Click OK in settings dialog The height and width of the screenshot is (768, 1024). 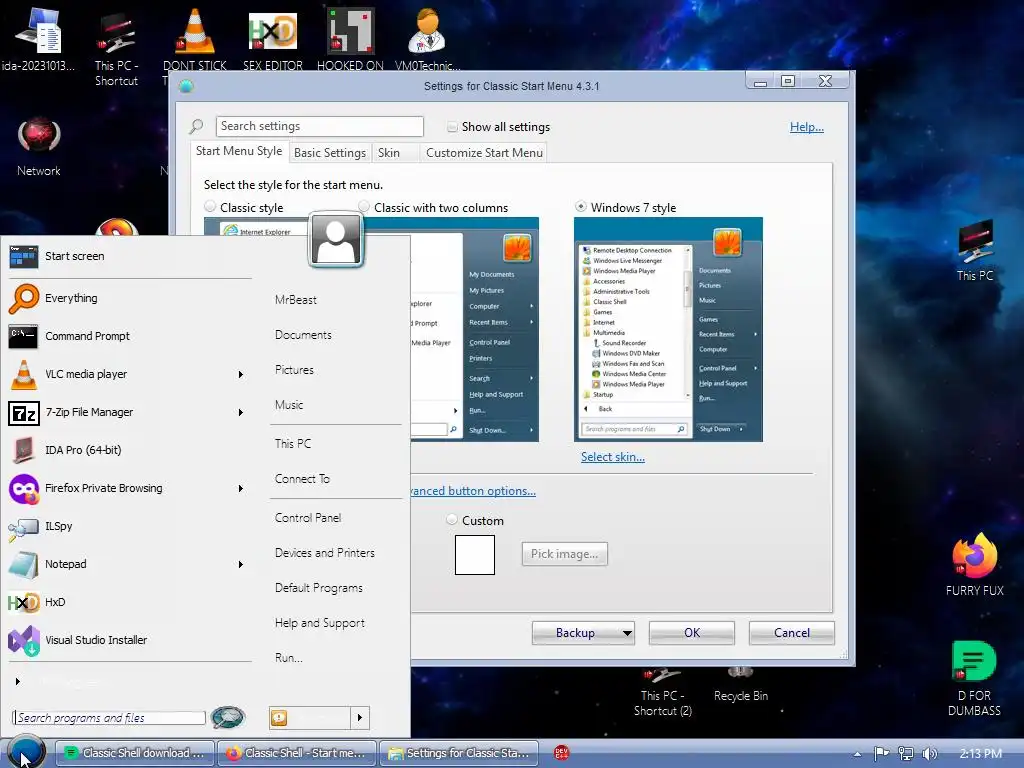click(x=692, y=633)
